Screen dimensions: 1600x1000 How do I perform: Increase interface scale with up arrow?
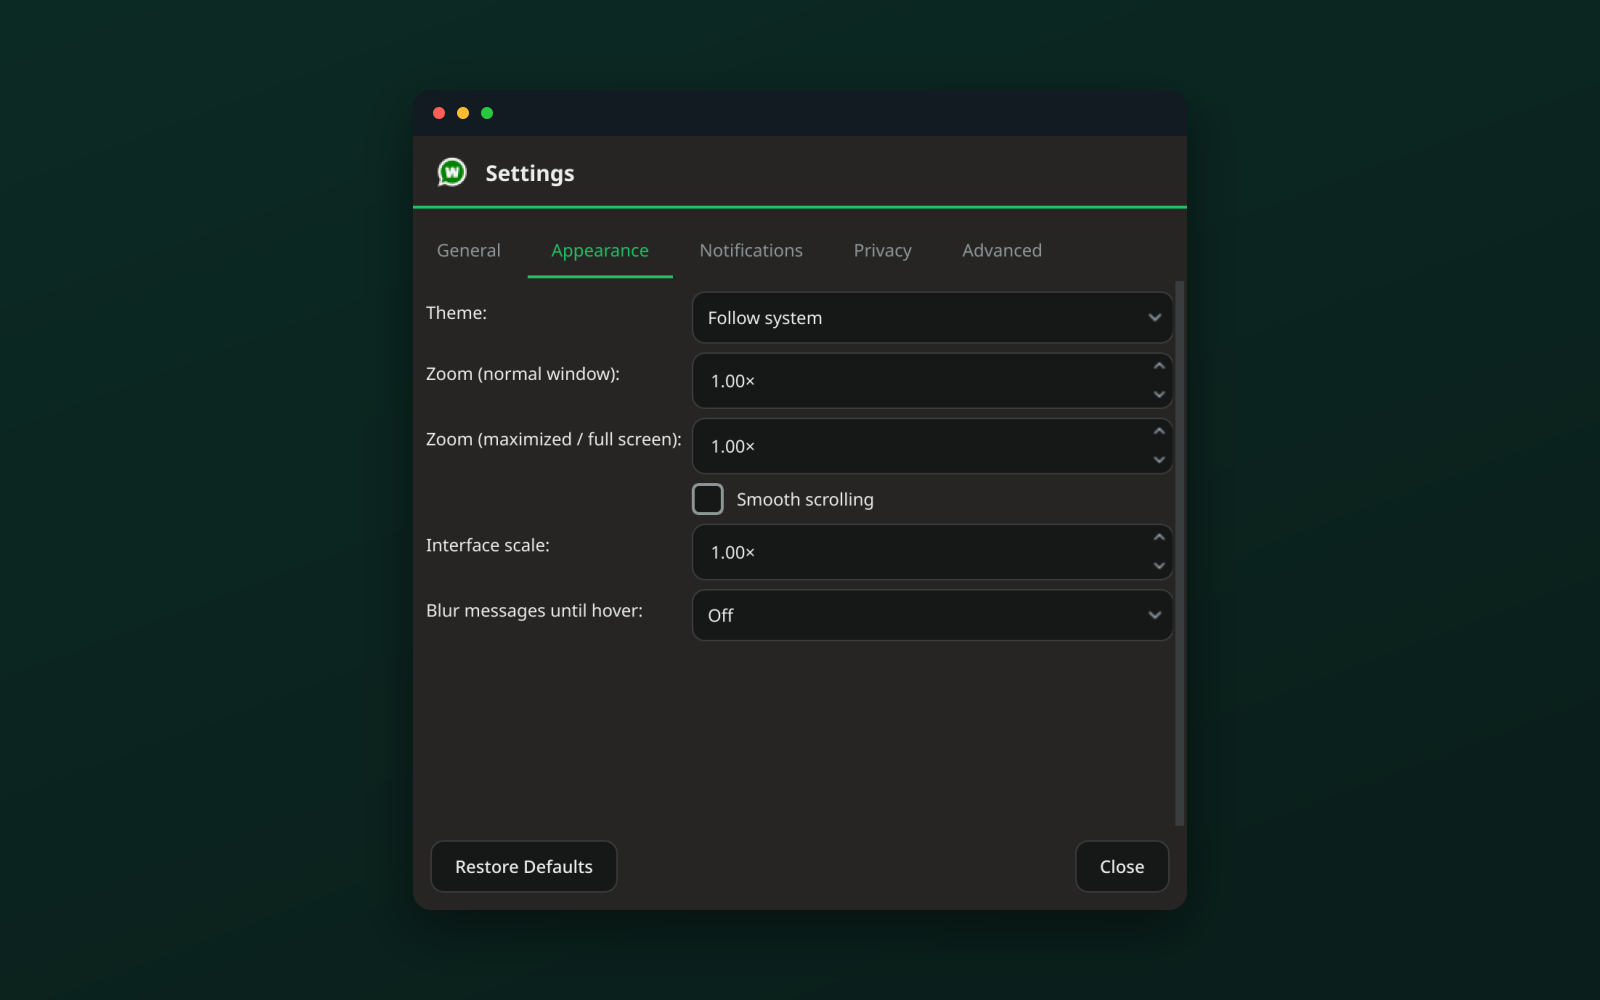(1159, 538)
